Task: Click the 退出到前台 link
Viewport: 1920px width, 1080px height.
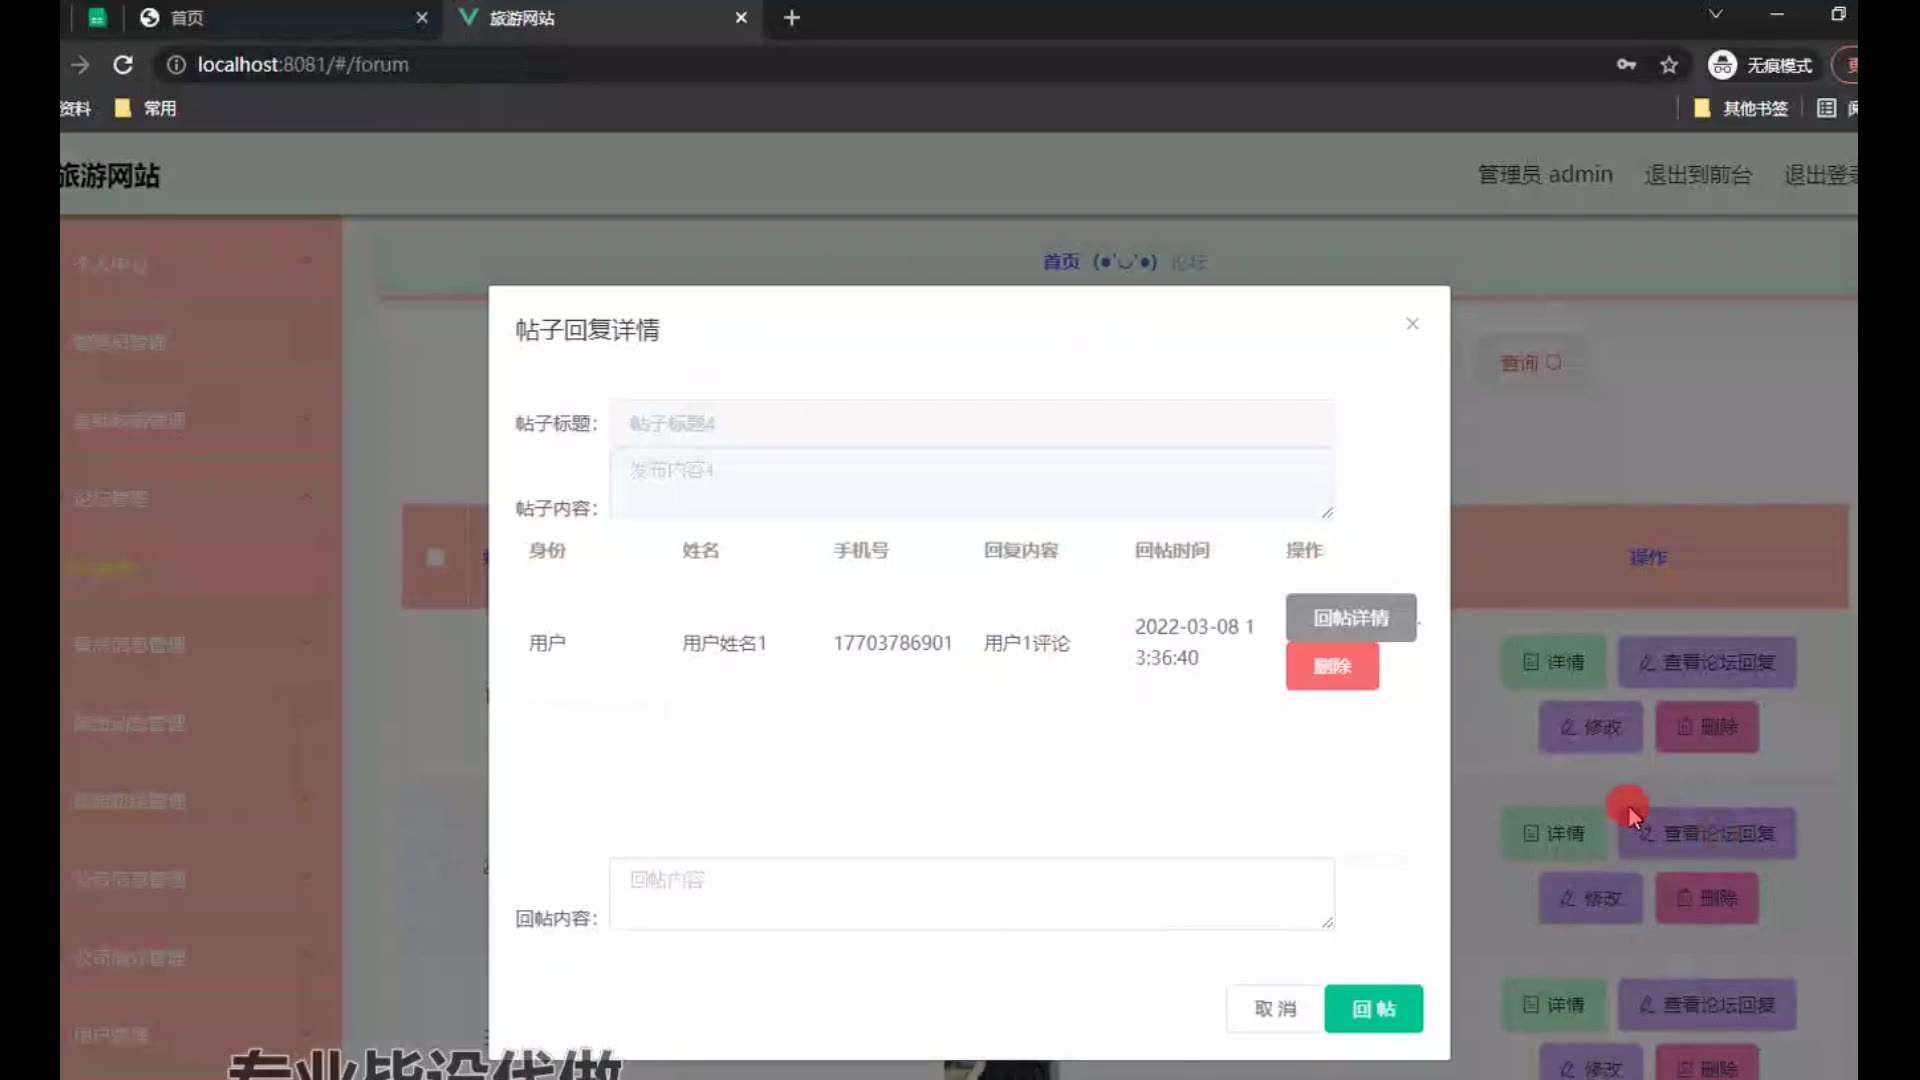Action: [1698, 175]
